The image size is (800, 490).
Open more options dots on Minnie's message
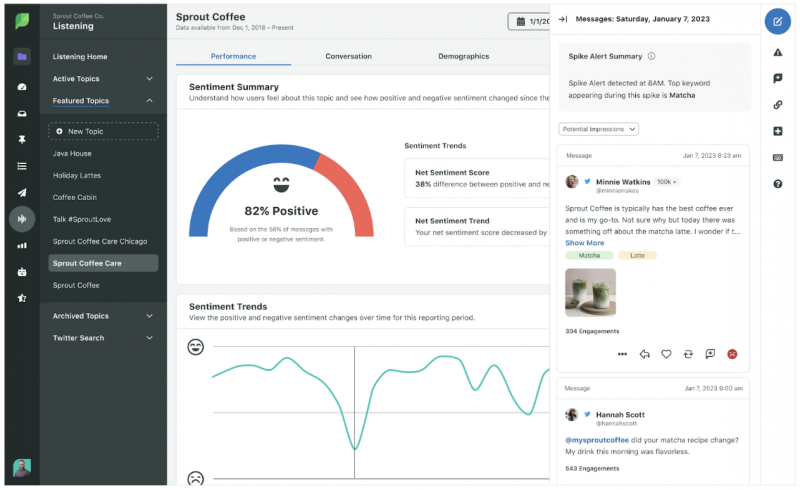tap(622, 354)
